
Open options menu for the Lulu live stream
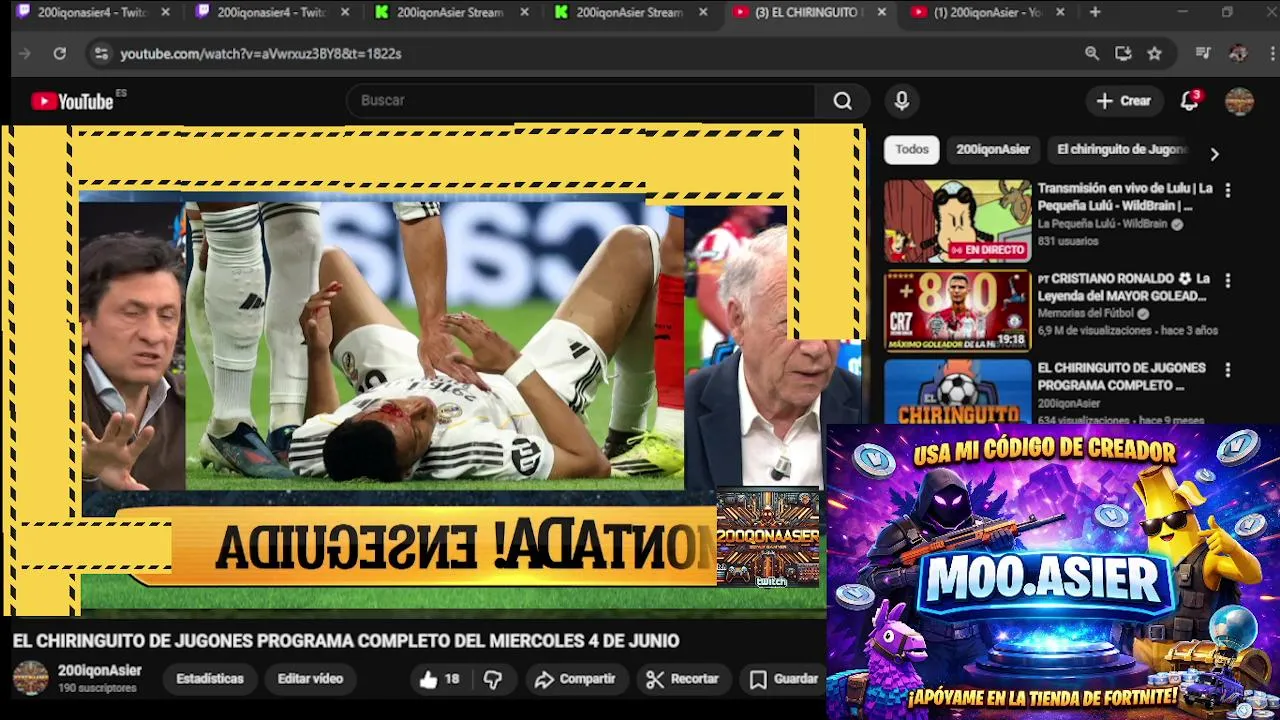tap(1228, 190)
